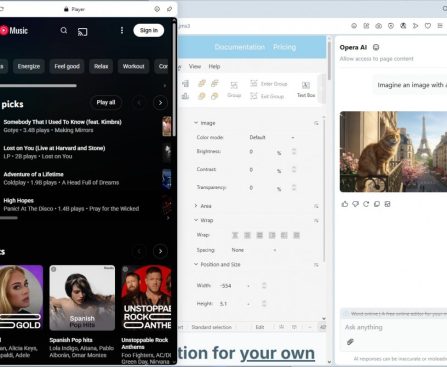Click the heart bookmark icon in Opera toolbar

428,26
